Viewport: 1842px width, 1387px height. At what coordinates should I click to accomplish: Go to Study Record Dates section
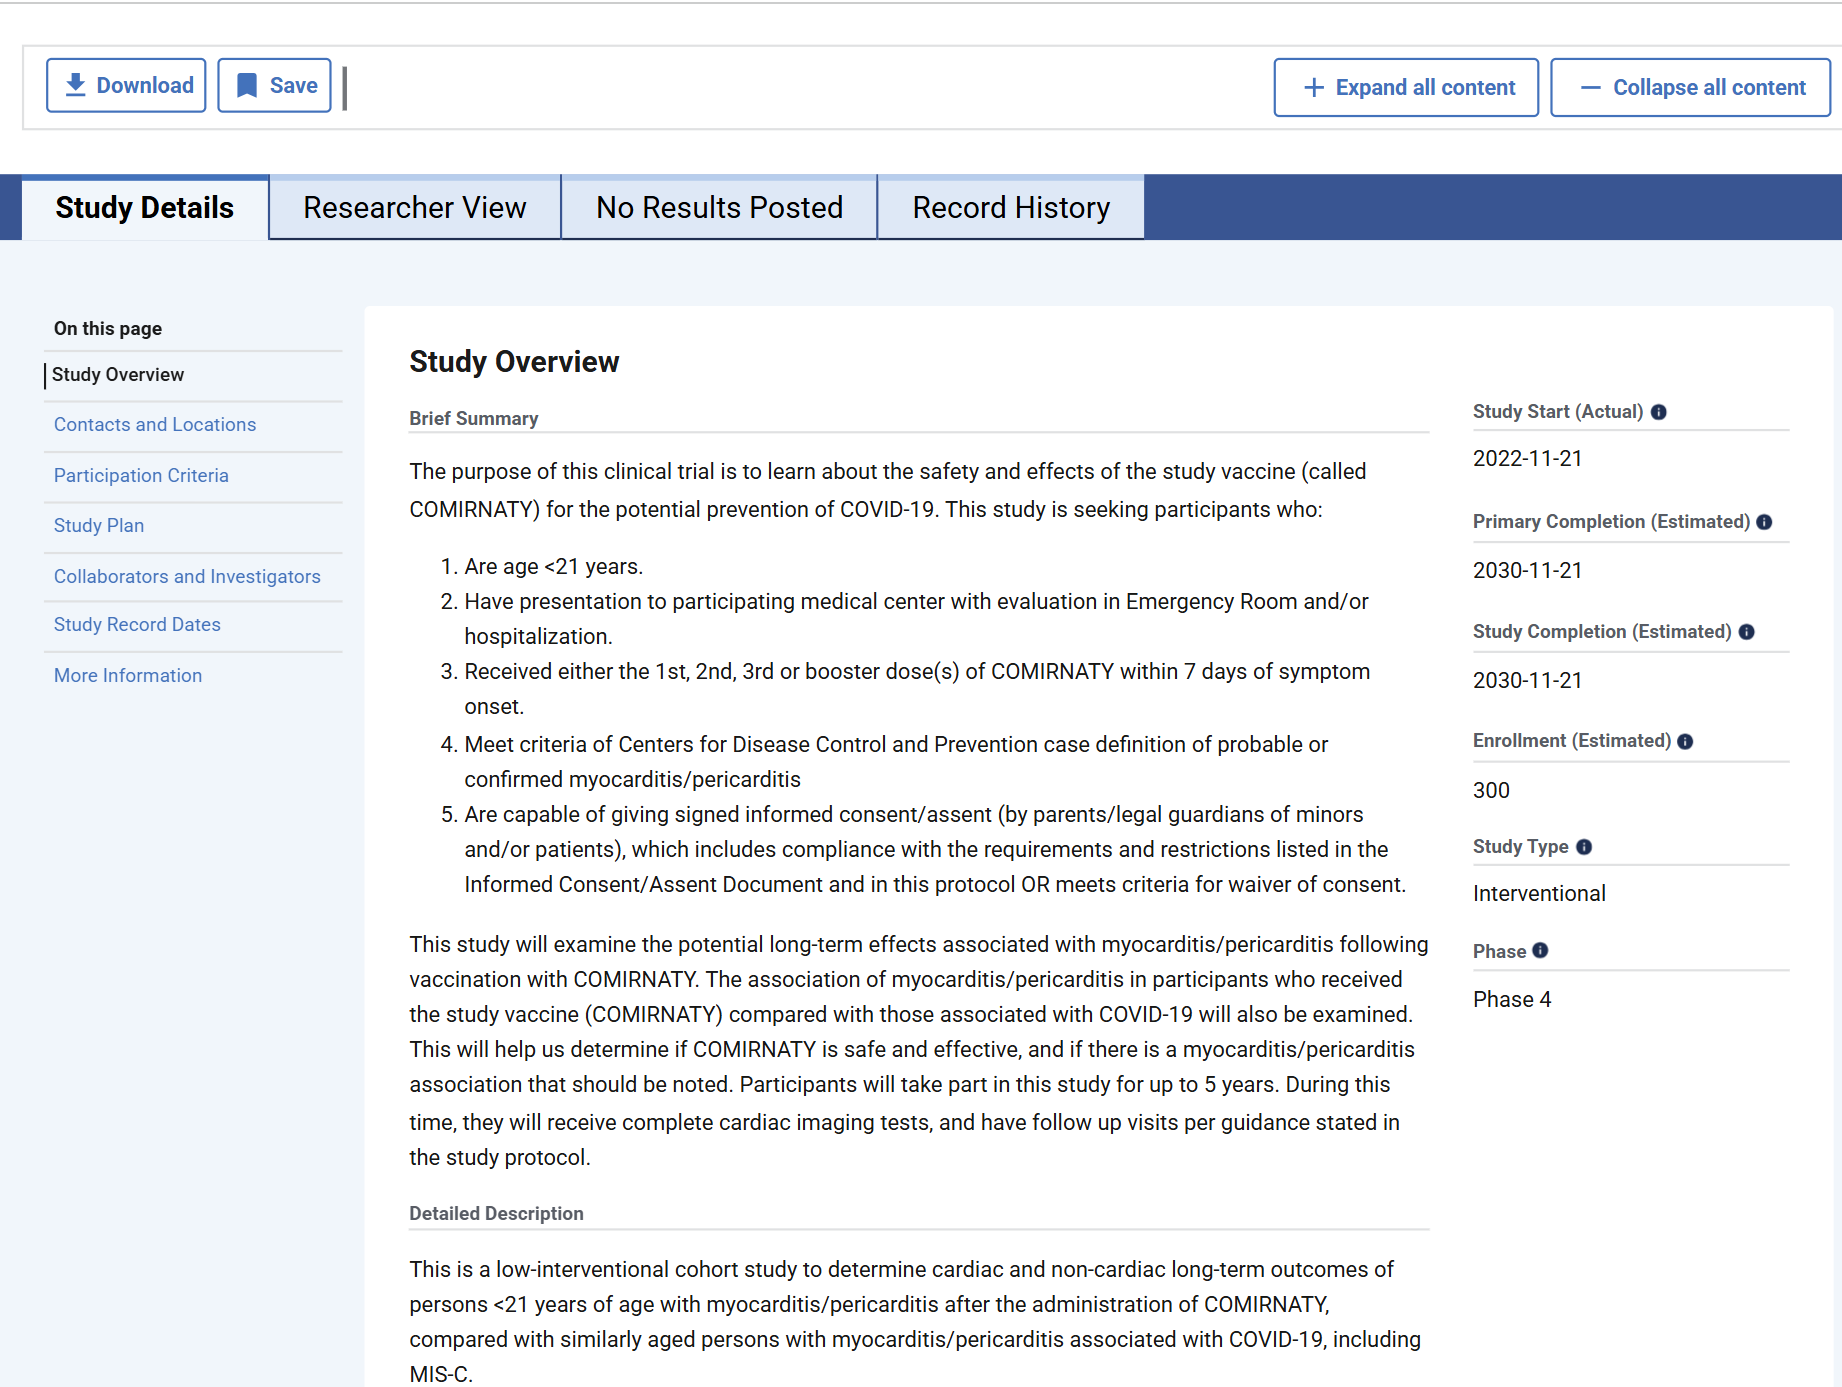pyautogui.click(x=137, y=624)
